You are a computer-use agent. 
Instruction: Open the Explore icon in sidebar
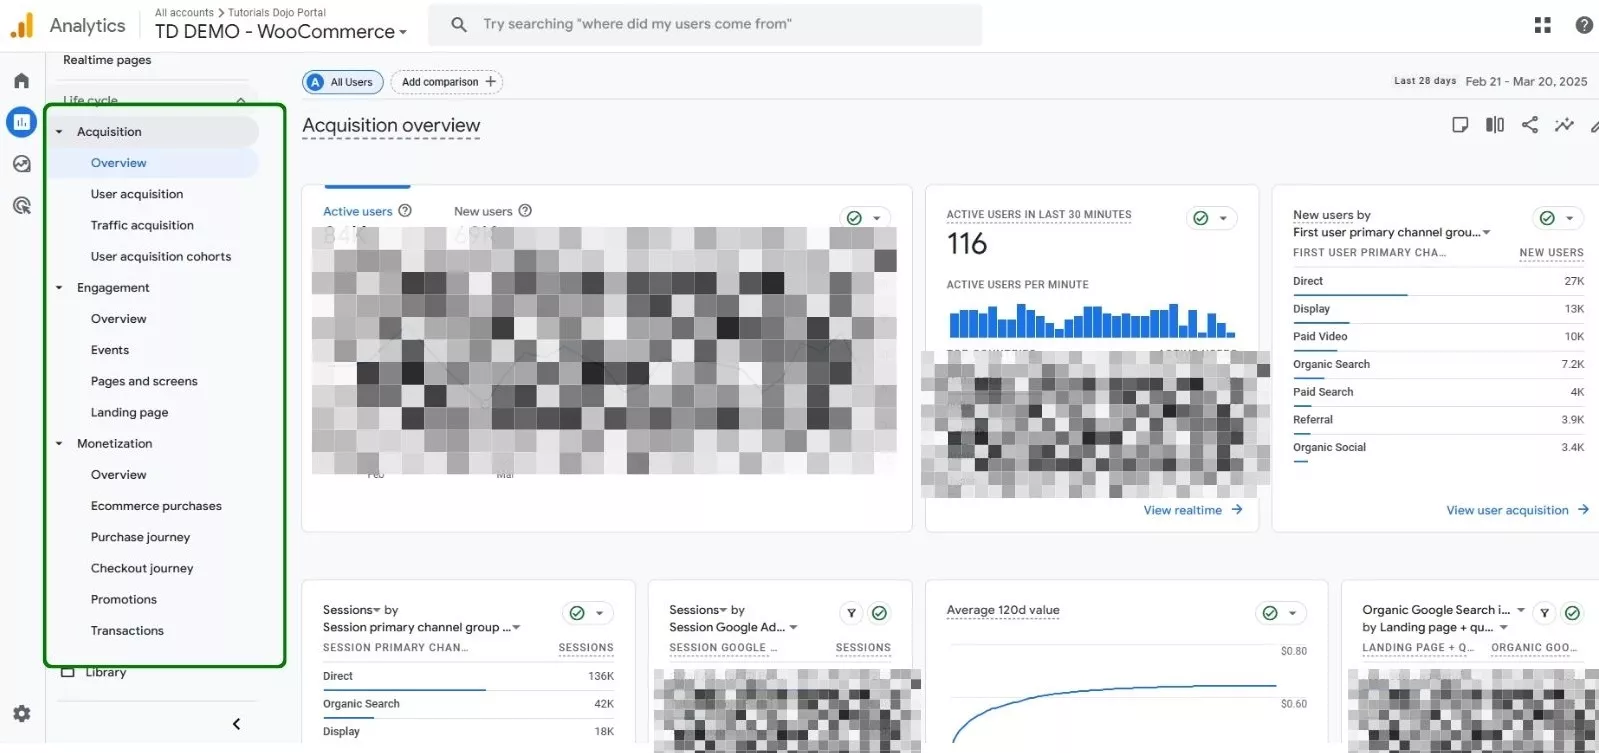21,164
